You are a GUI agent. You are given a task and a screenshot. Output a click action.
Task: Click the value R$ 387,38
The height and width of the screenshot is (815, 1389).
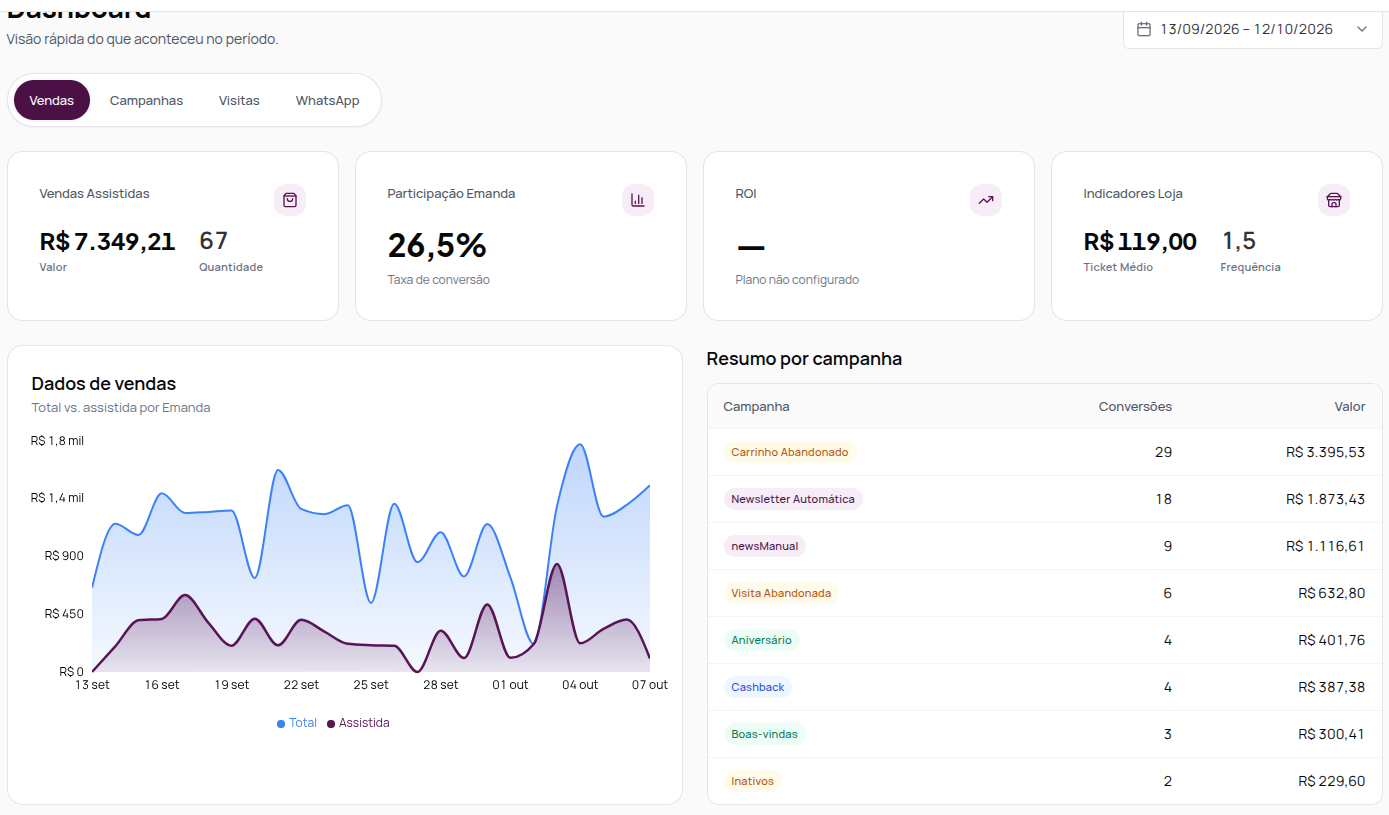coord(1332,687)
